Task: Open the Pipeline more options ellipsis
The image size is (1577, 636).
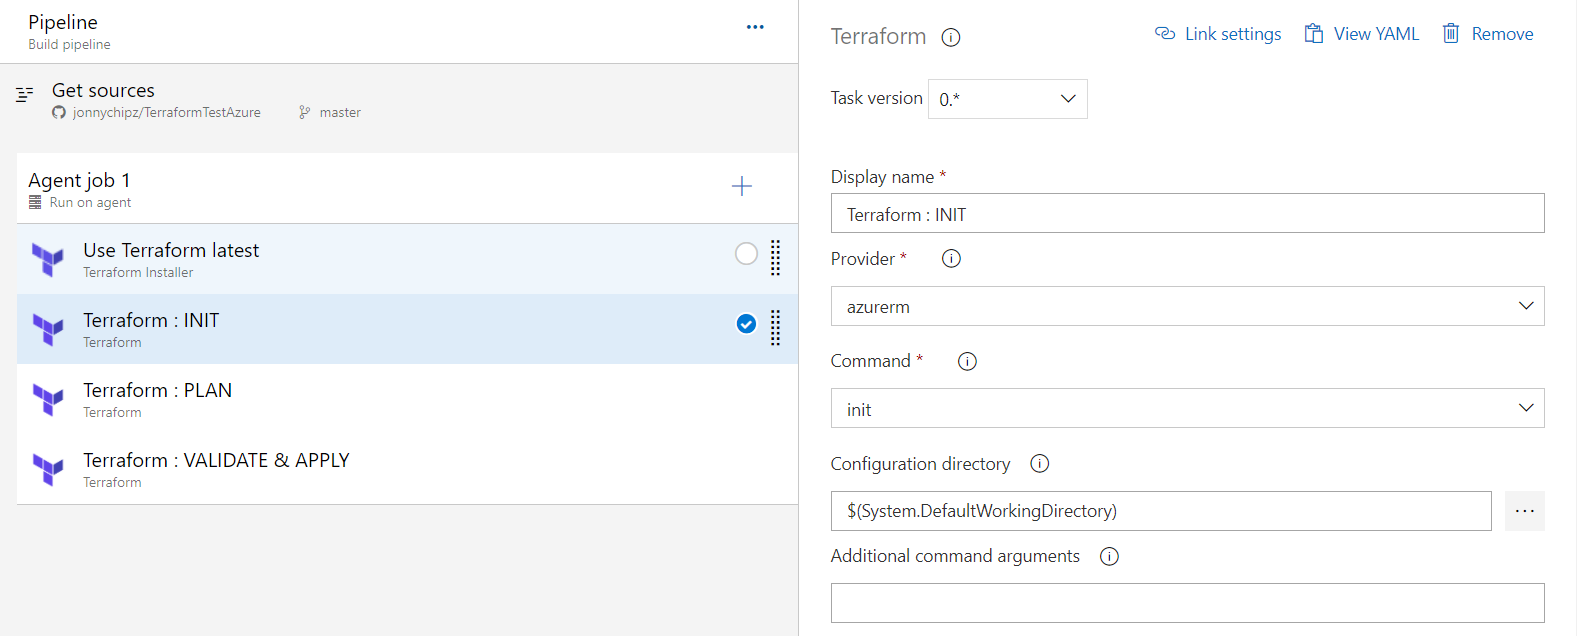Action: tap(755, 27)
